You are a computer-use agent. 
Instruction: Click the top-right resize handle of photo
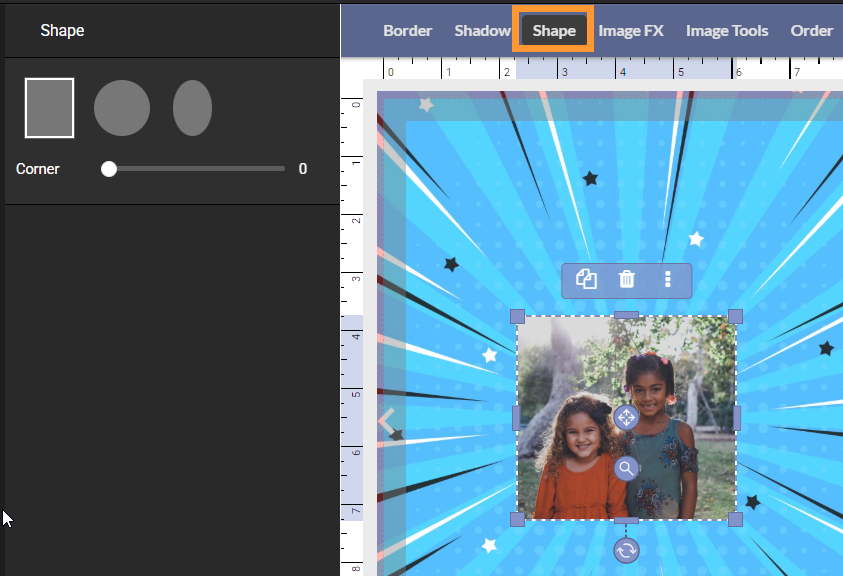[x=735, y=316]
